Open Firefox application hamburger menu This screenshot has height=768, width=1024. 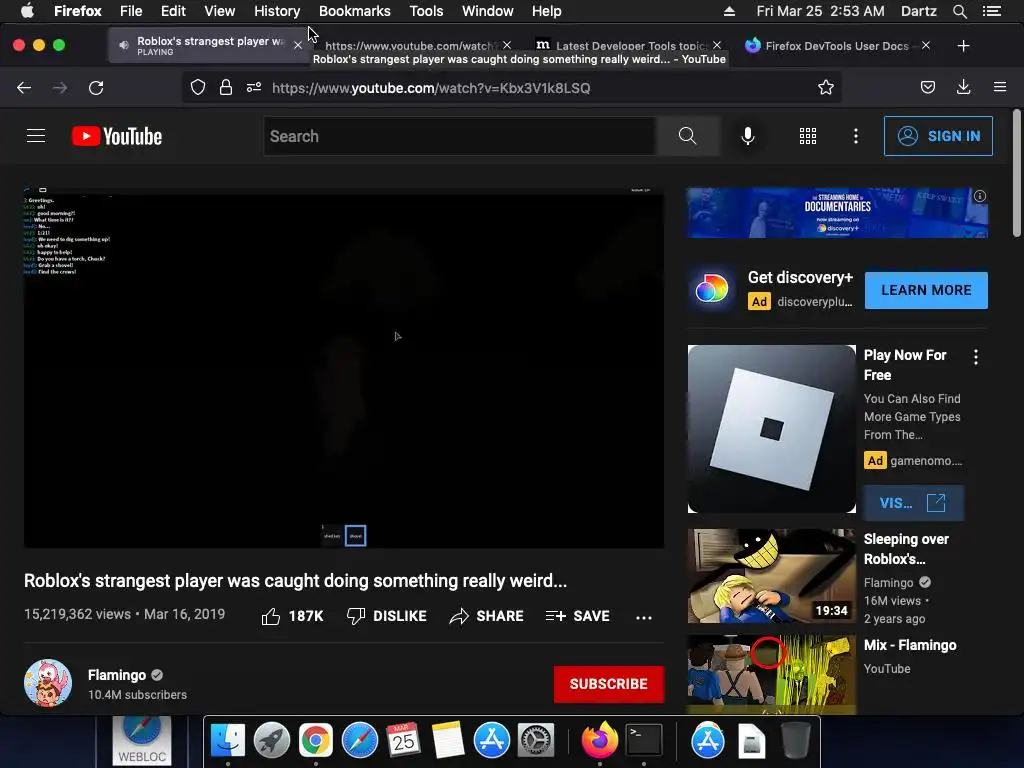point(1000,87)
